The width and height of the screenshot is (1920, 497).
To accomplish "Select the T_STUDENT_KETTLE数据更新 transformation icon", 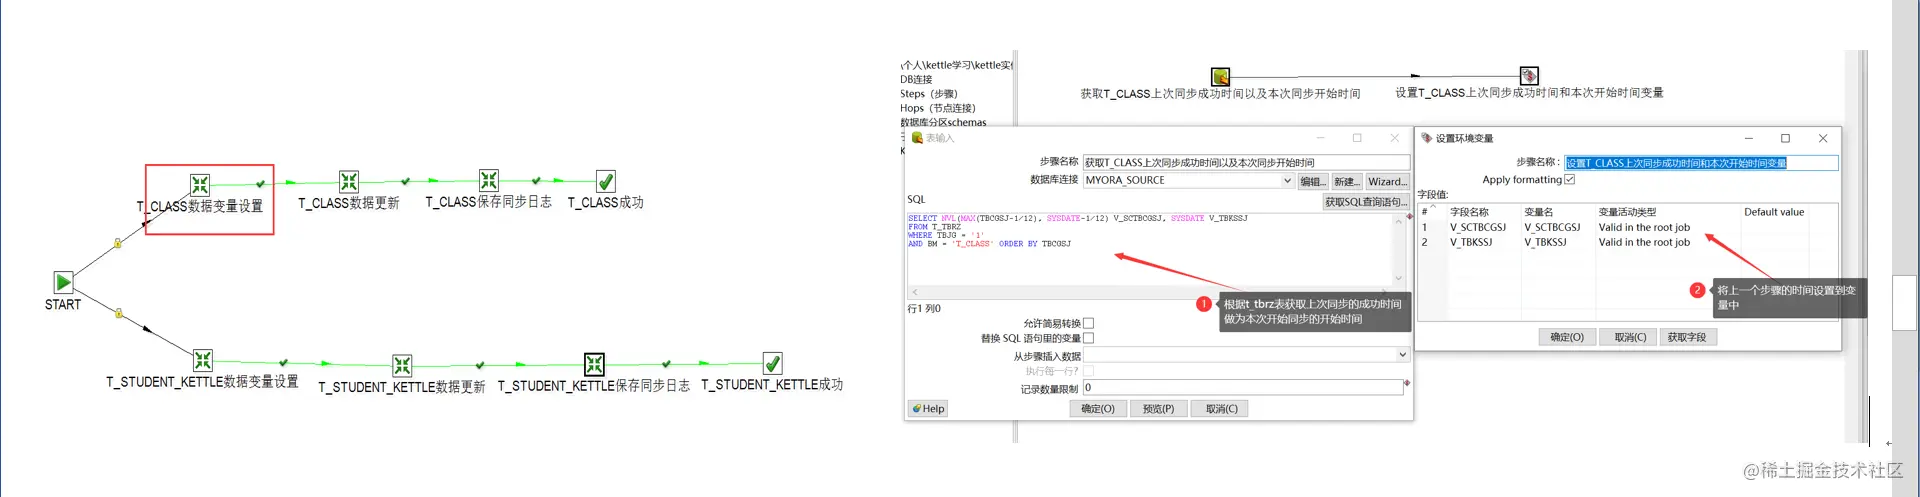I will [x=402, y=365].
